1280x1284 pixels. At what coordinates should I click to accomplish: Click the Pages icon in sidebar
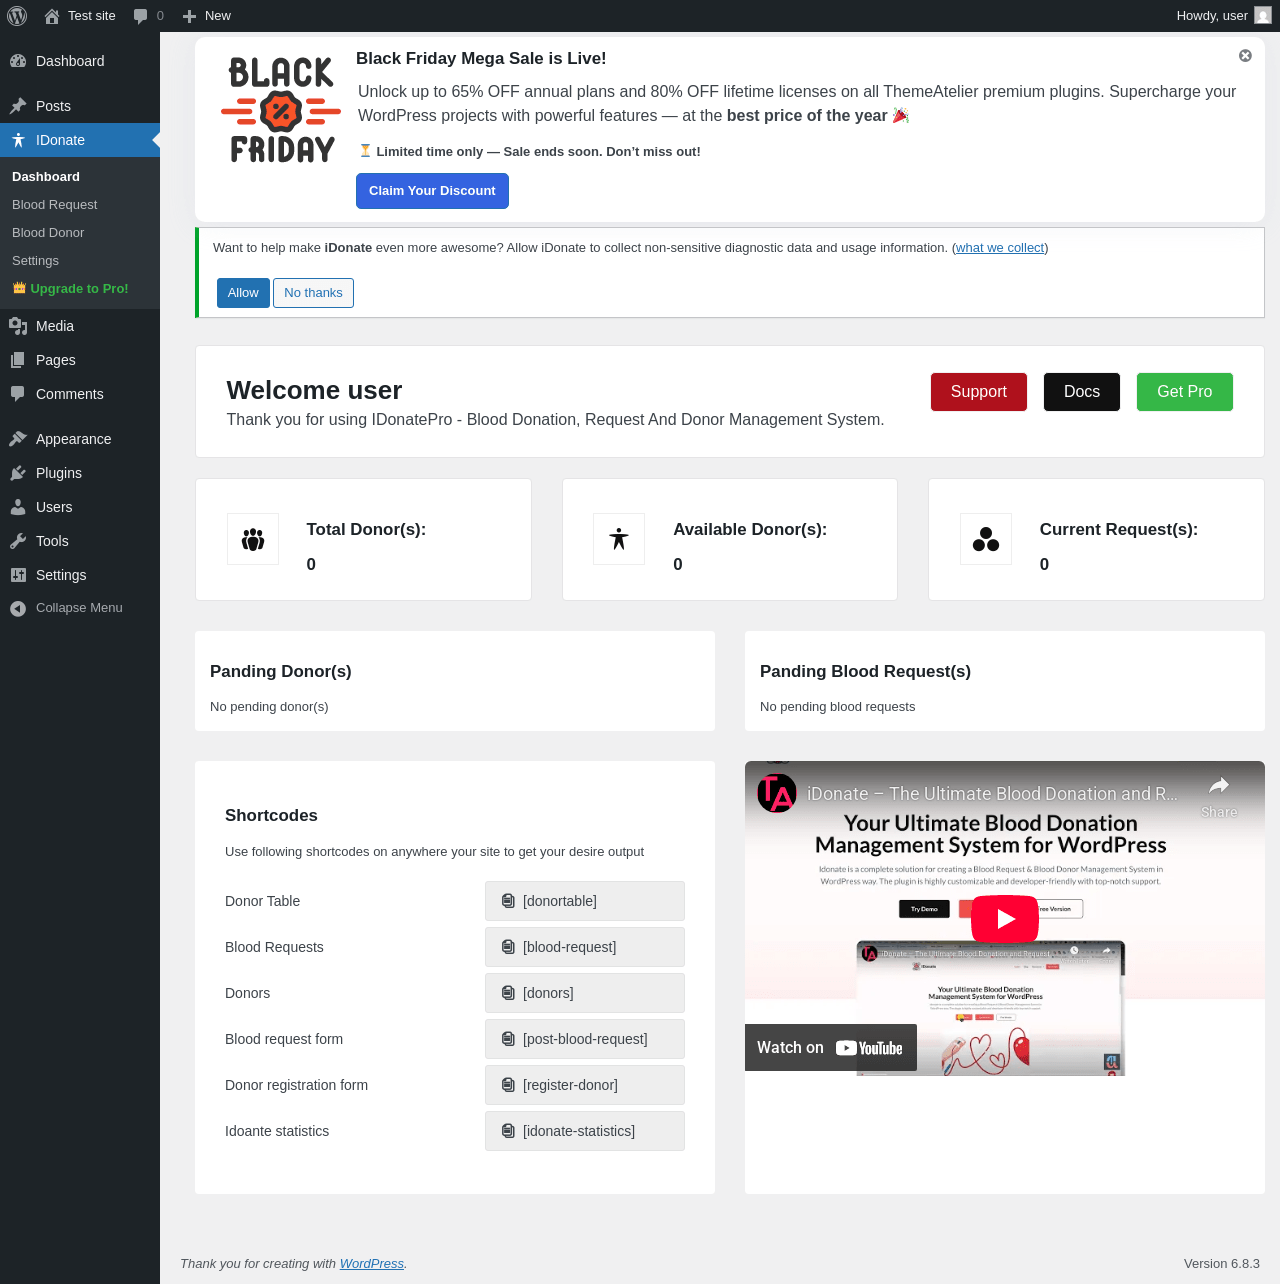[18, 360]
